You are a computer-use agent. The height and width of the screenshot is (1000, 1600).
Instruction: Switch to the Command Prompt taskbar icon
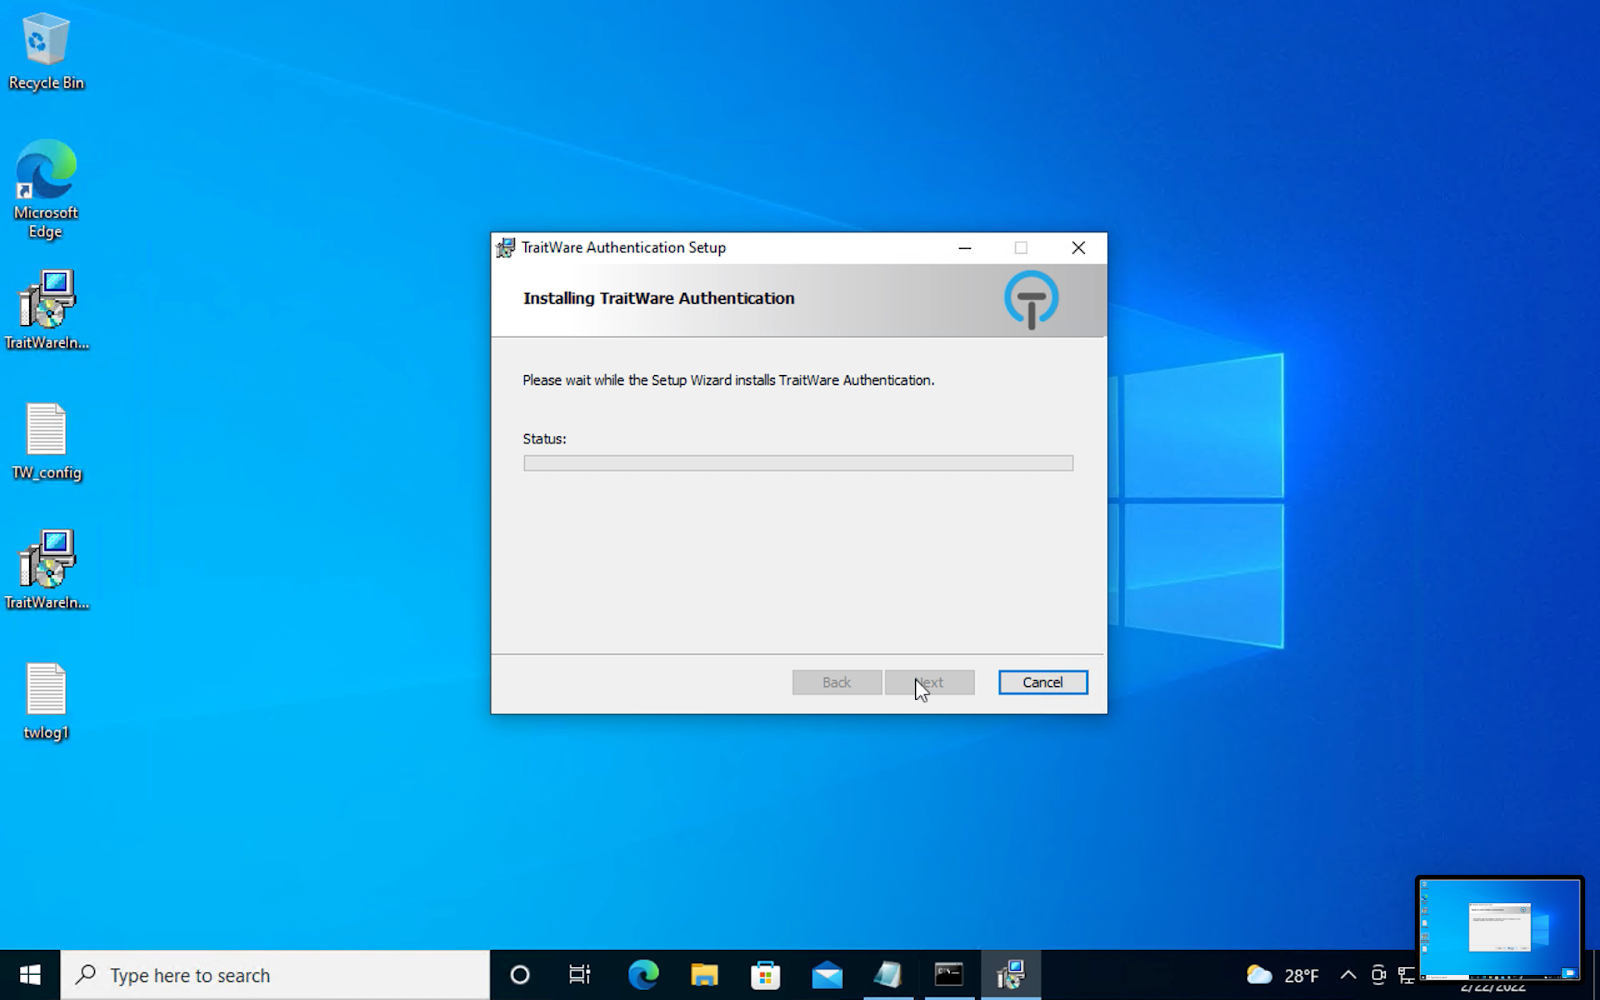(x=949, y=975)
